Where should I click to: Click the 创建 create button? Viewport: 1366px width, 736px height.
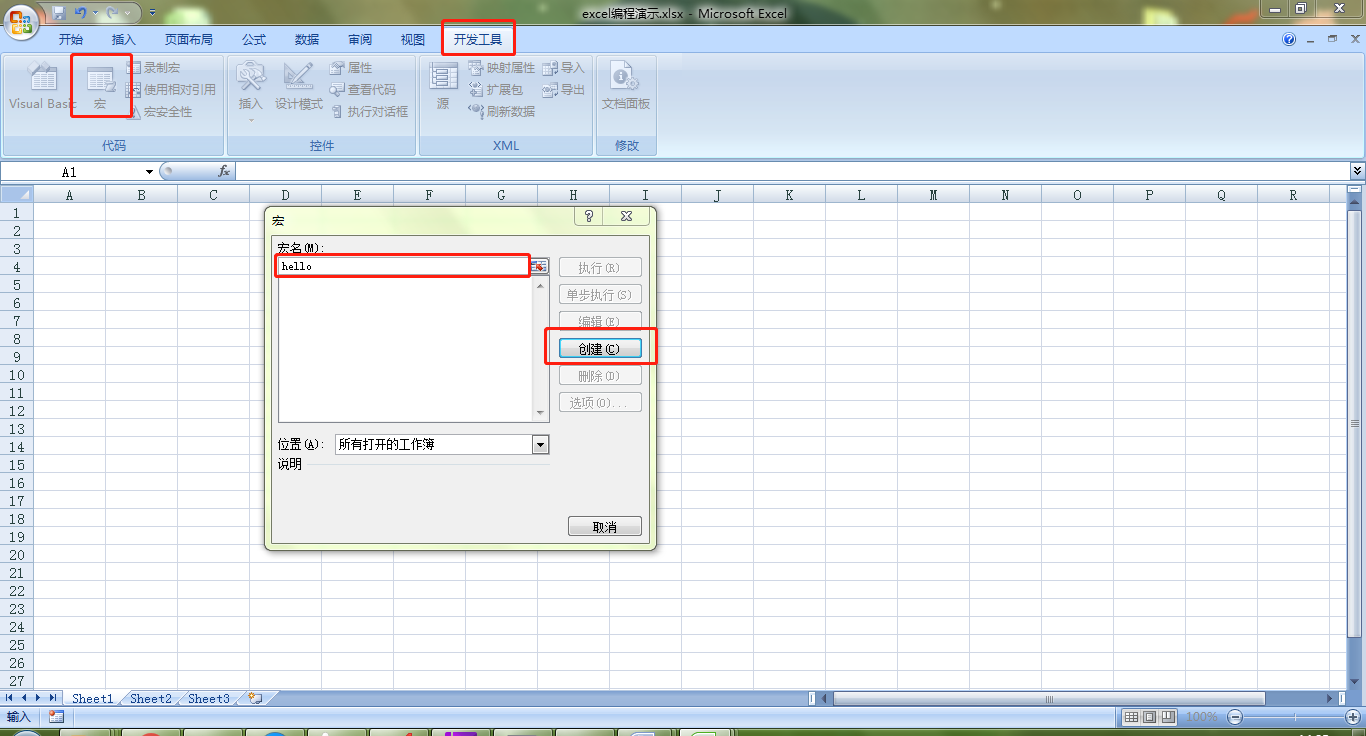click(600, 349)
